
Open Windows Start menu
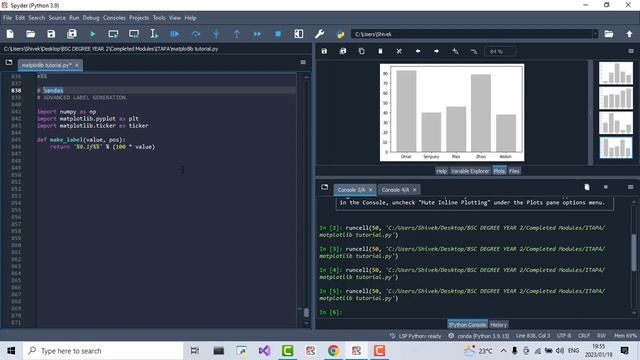(11, 351)
